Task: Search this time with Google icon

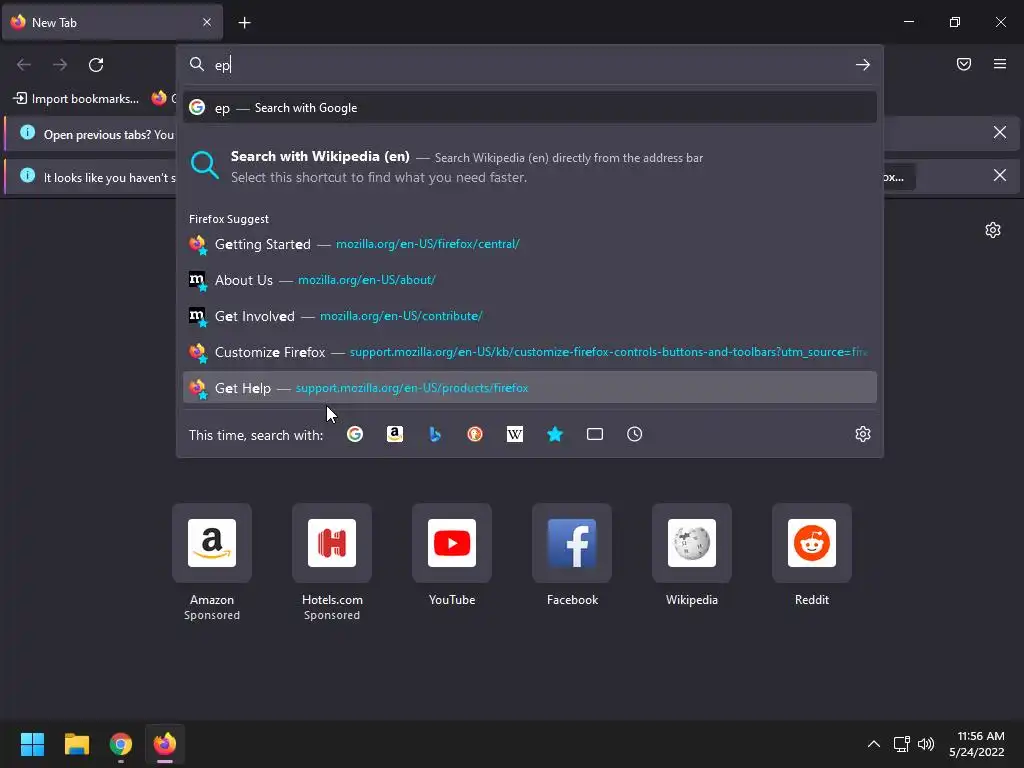Action: click(355, 434)
